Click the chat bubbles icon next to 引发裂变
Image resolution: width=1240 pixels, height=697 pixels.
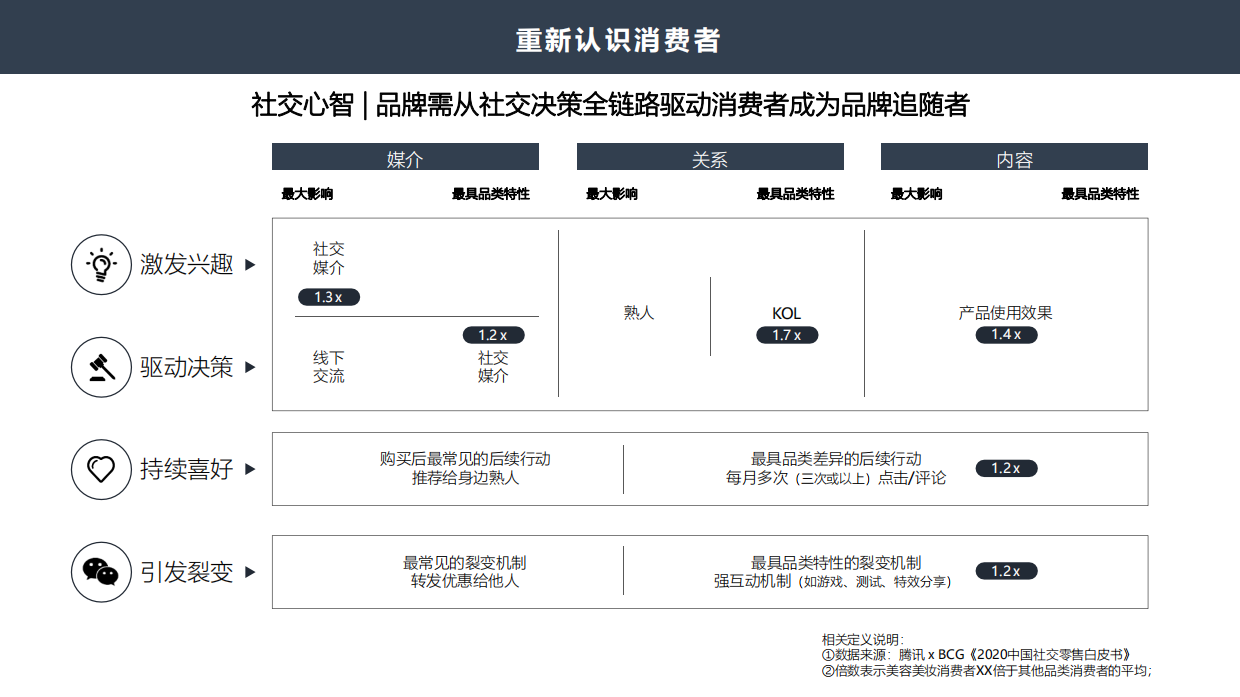(100, 572)
